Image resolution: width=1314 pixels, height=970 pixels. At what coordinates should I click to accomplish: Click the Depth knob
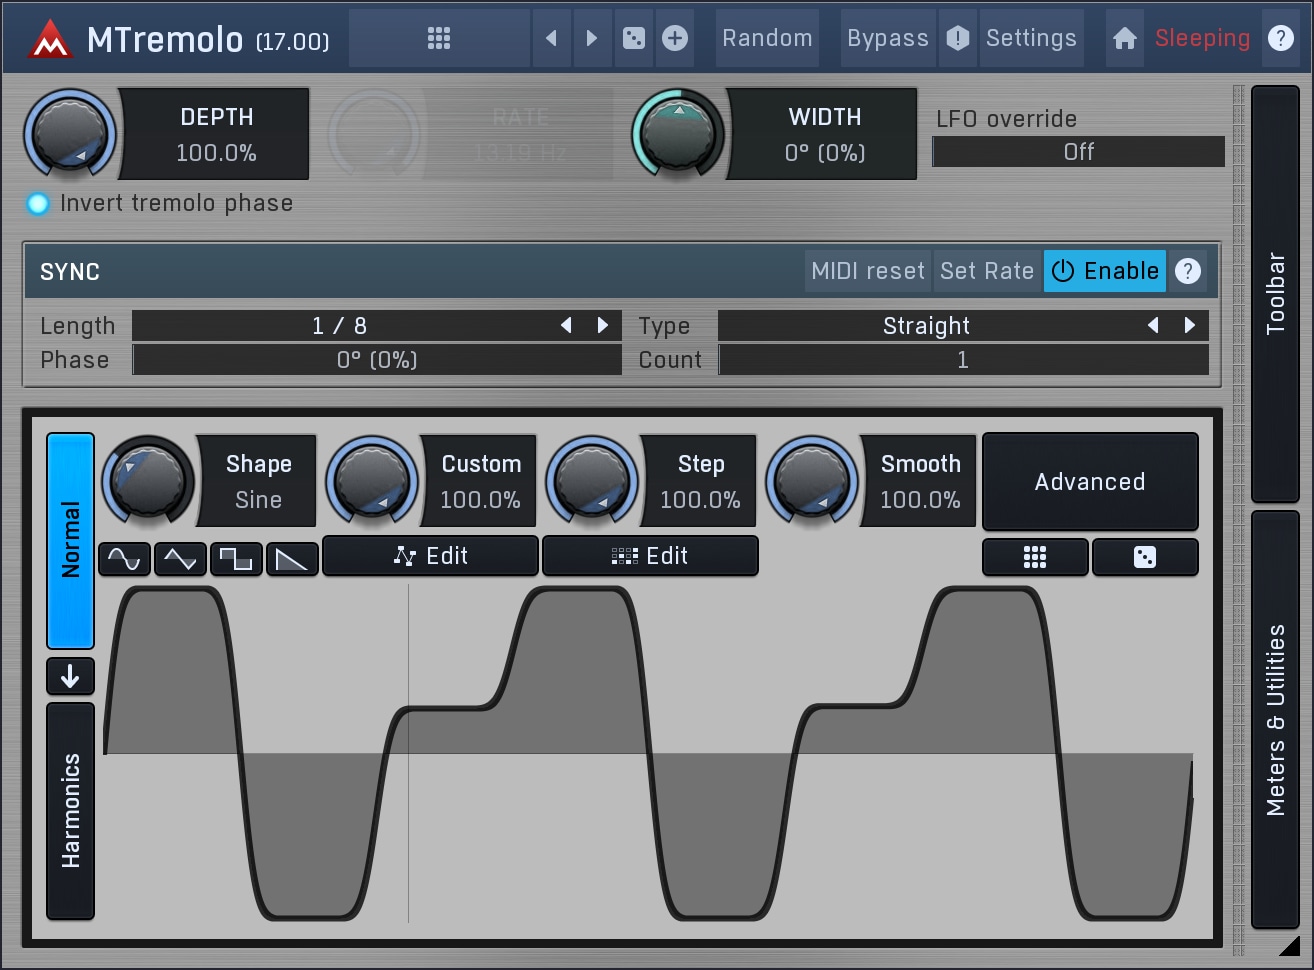coord(69,134)
